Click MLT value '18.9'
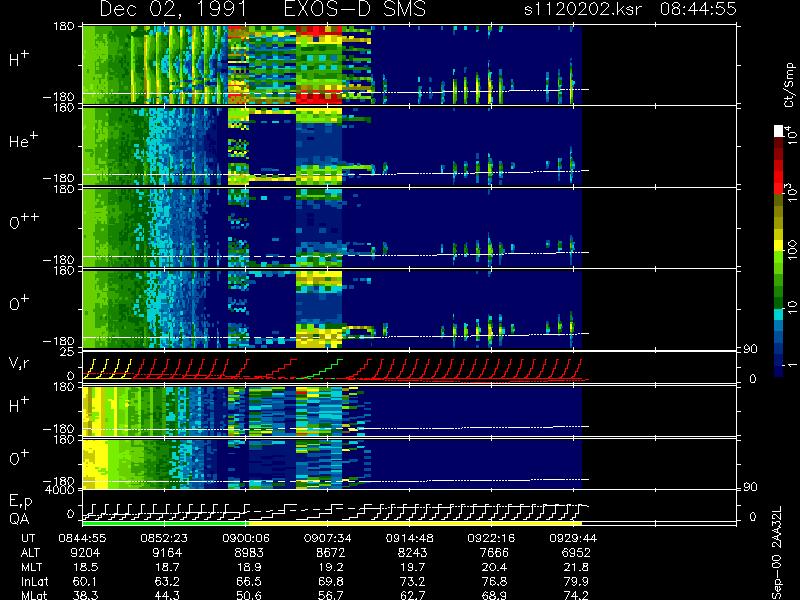 (x=249, y=567)
